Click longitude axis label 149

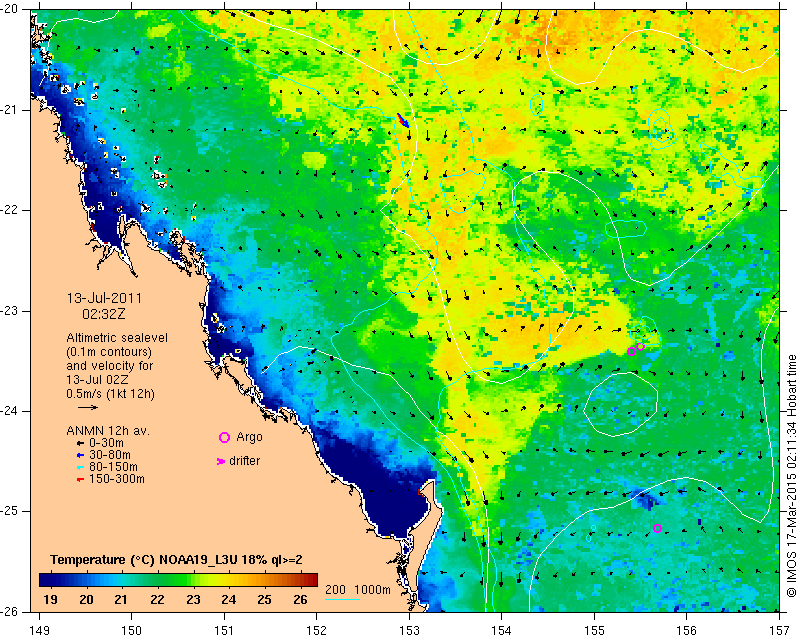point(39,631)
